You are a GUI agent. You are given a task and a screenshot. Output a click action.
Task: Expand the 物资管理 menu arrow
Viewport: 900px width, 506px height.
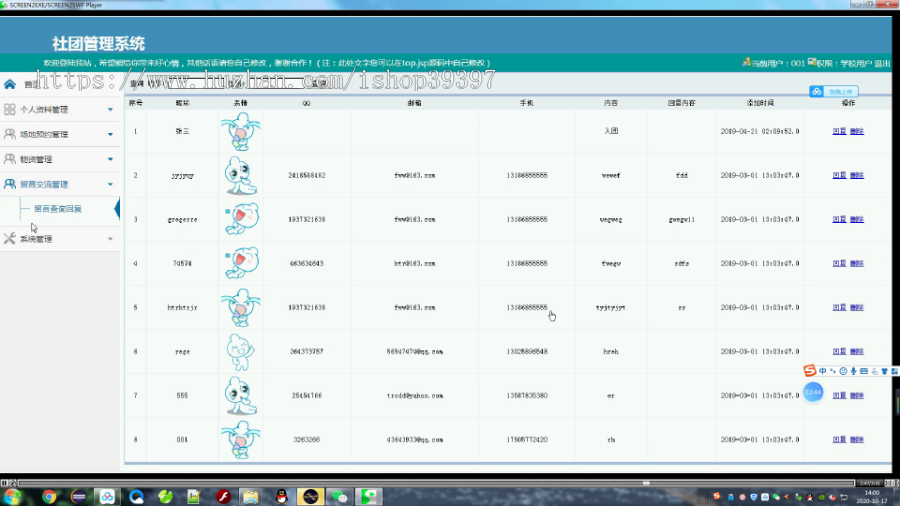tap(110, 159)
